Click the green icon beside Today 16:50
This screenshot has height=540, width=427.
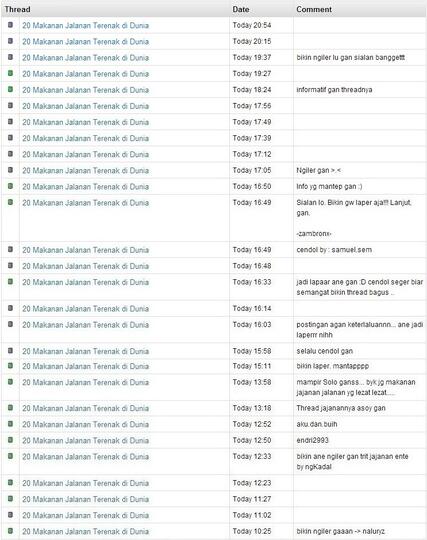10,186
